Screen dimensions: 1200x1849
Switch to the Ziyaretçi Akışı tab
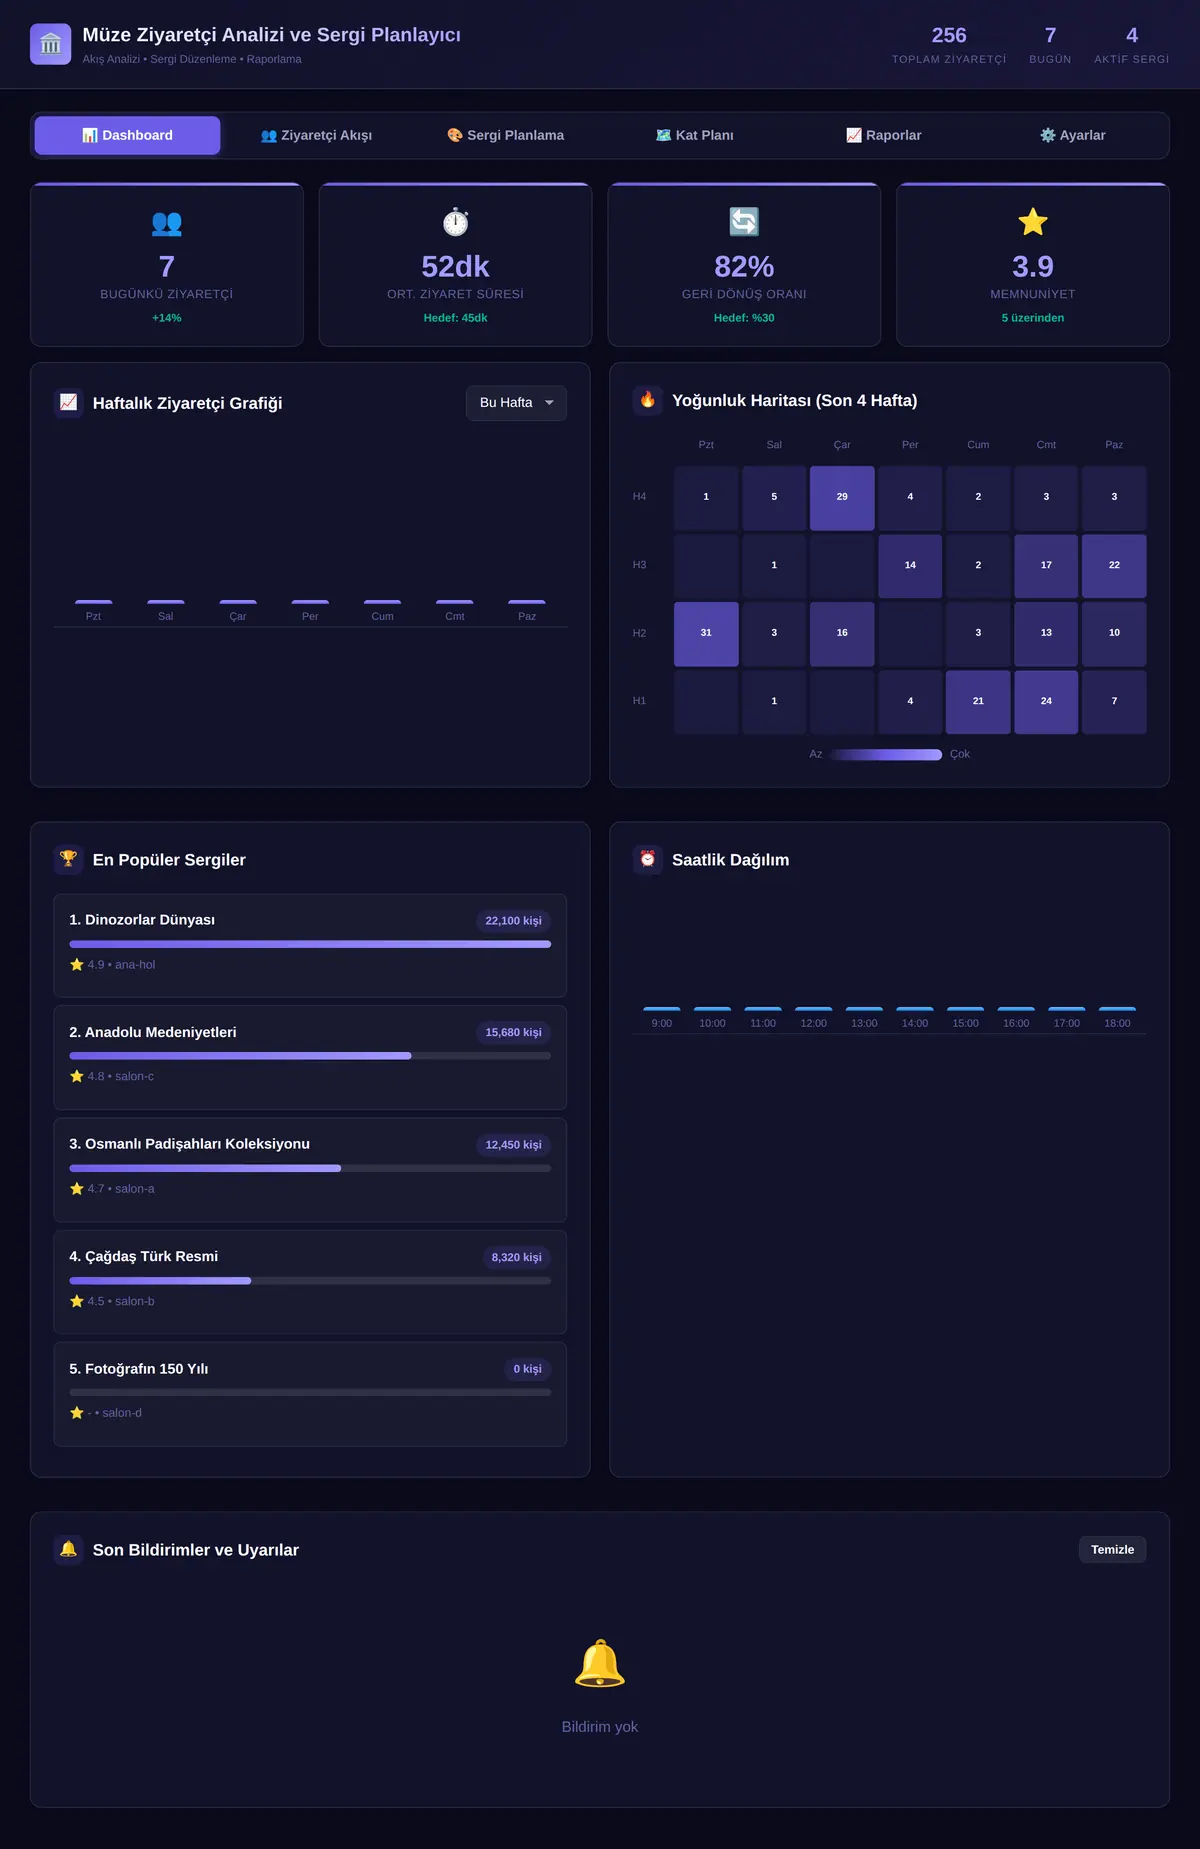pos(316,135)
